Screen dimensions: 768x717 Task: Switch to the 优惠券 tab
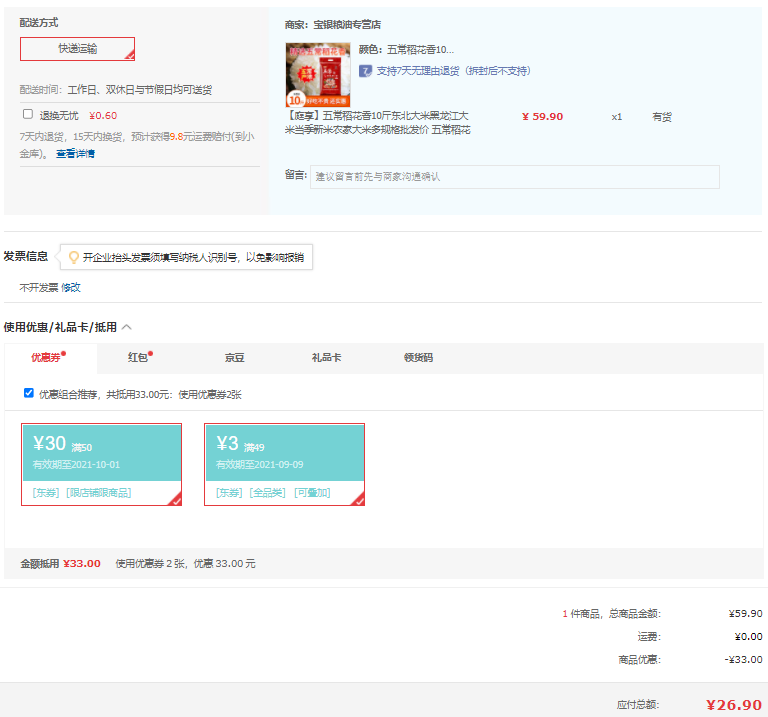click(51, 358)
